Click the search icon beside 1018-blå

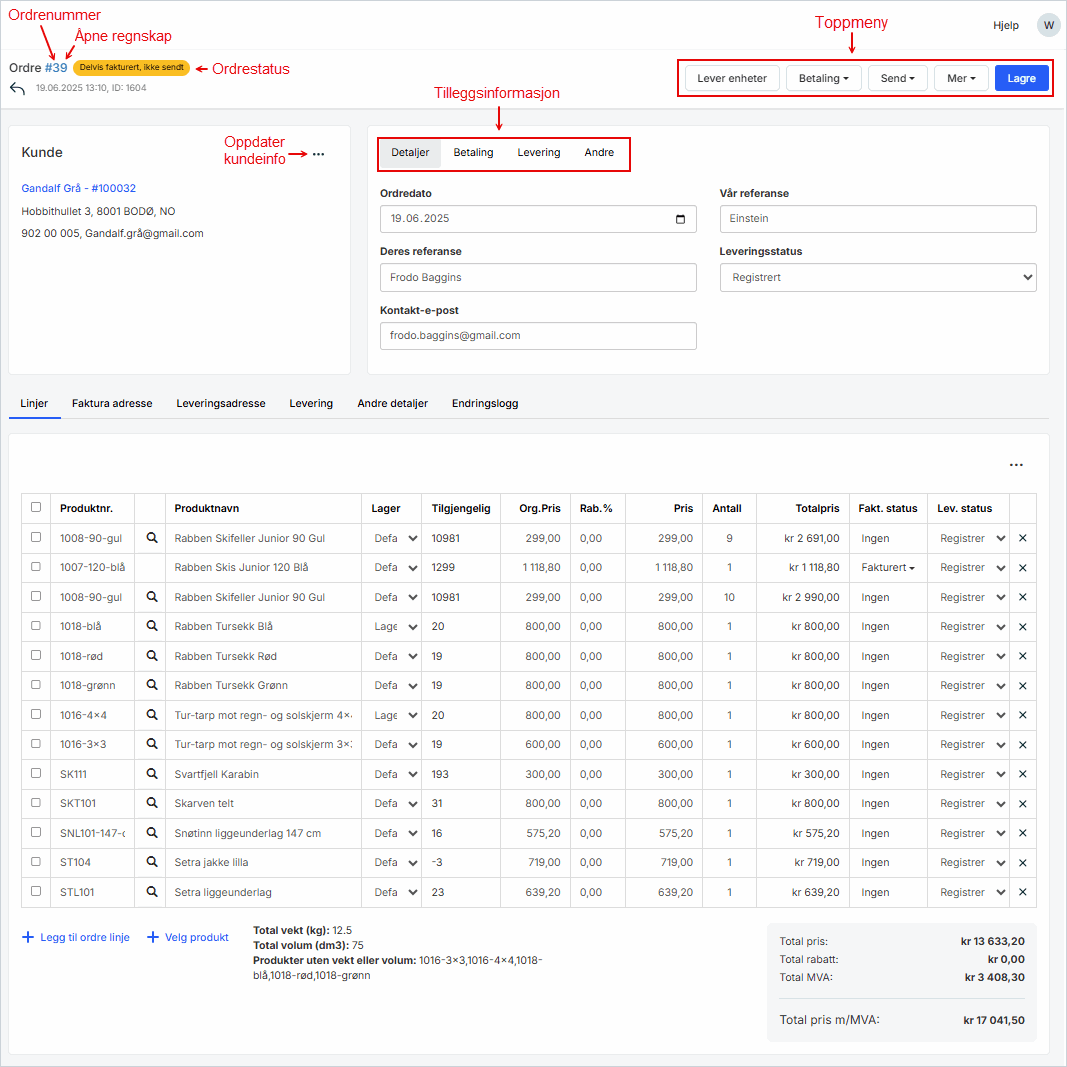click(x=152, y=626)
